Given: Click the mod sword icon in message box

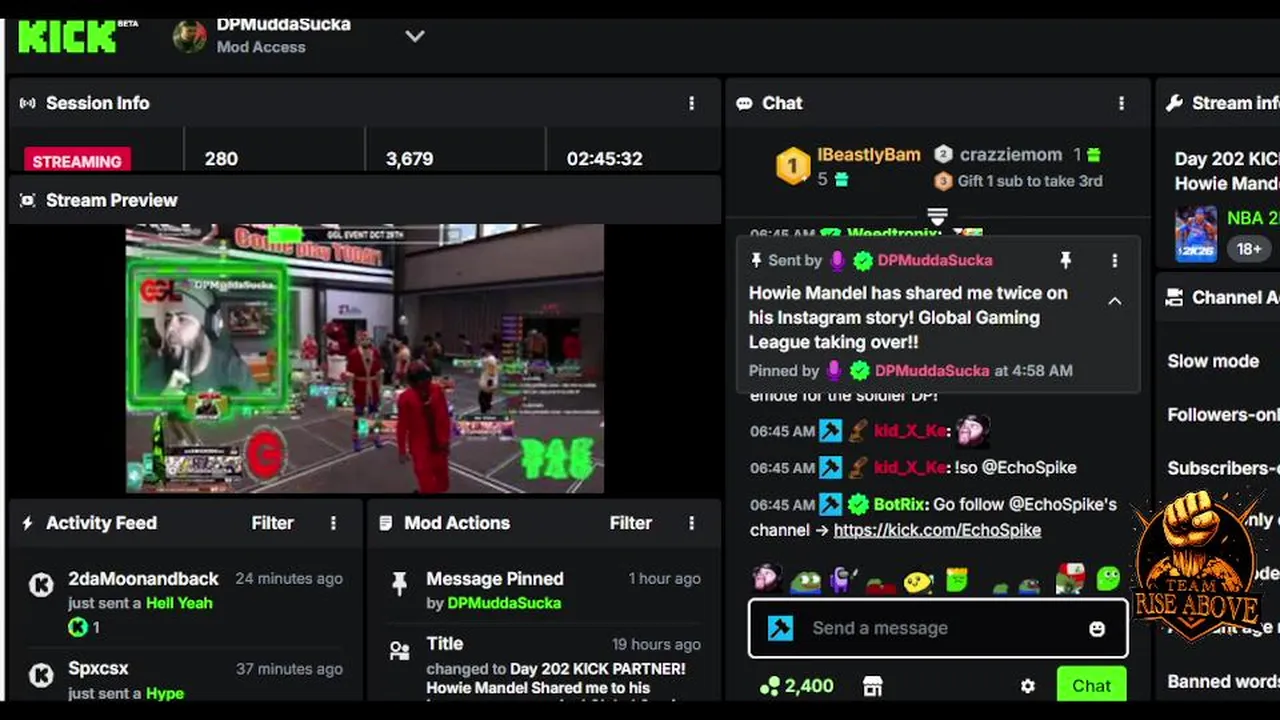Looking at the screenshot, I should pyautogui.click(x=780, y=628).
